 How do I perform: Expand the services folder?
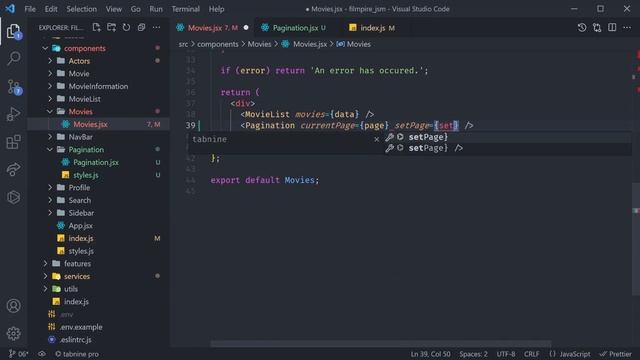point(45,276)
